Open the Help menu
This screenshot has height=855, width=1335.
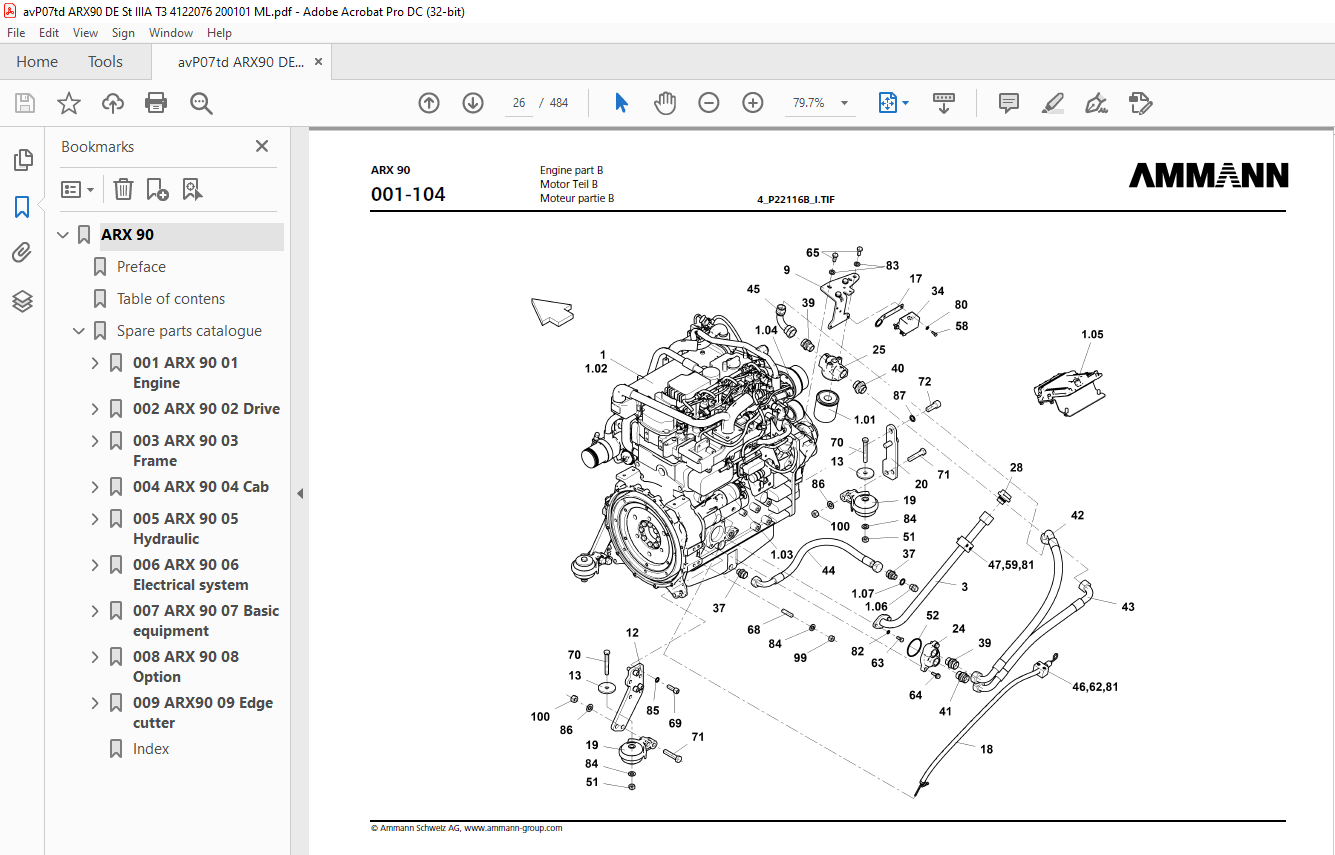pyautogui.click(x=219, y=33)
